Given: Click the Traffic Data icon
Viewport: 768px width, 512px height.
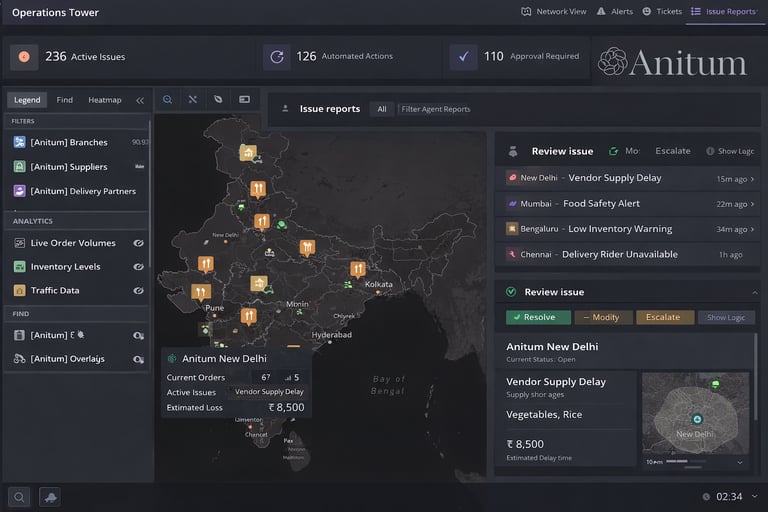Looking at the screenshot, I should (19, 291).
